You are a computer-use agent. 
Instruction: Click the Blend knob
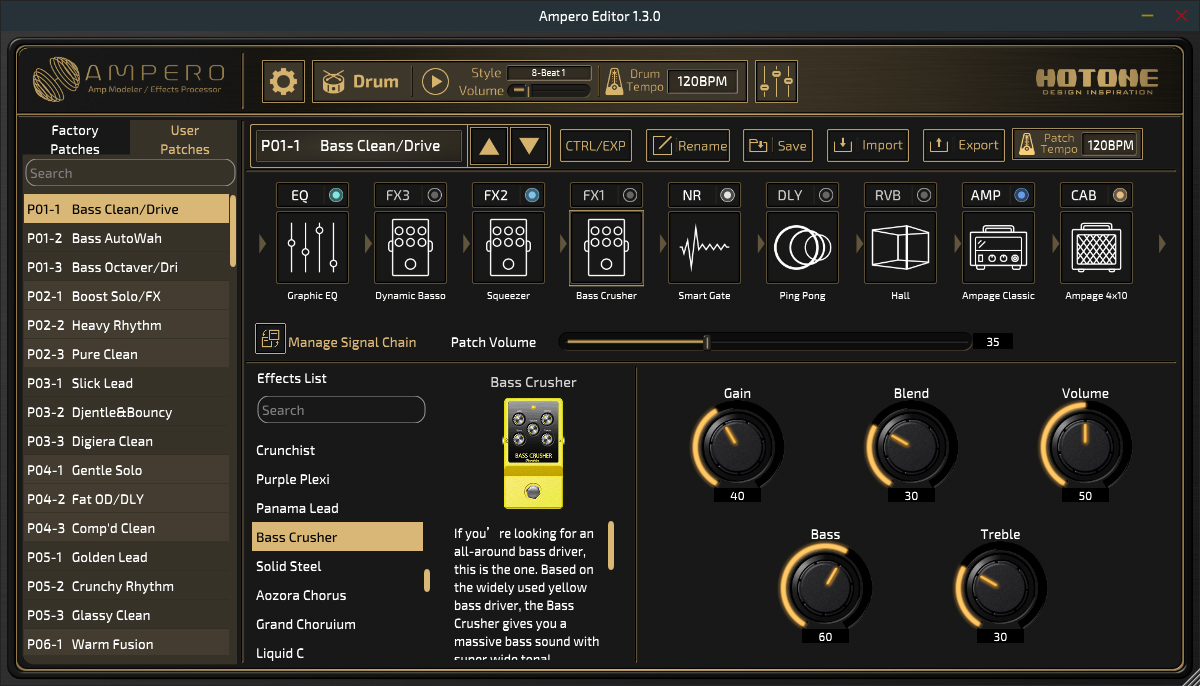911,446
